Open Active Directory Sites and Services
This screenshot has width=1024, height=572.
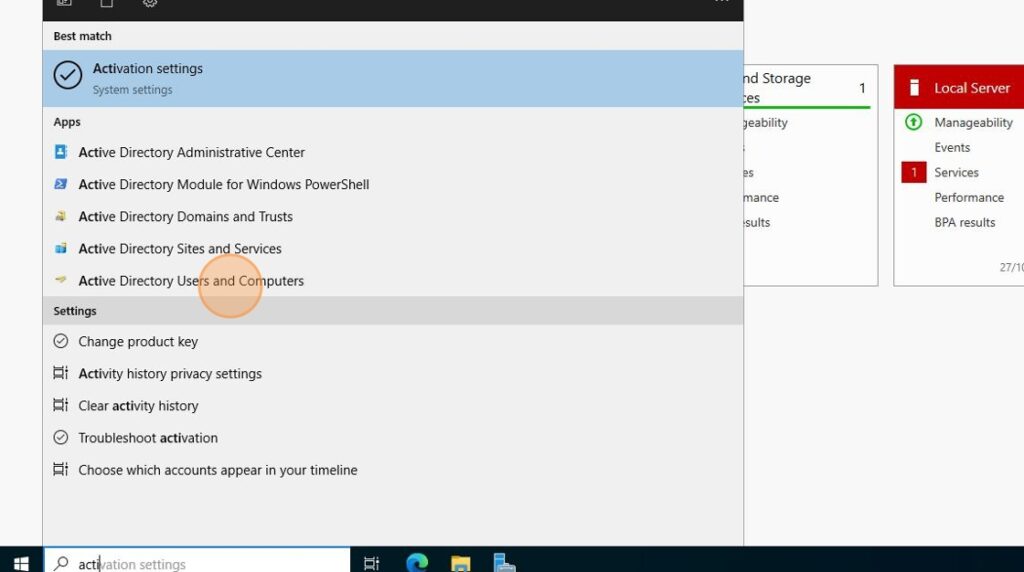click(392, 248)
